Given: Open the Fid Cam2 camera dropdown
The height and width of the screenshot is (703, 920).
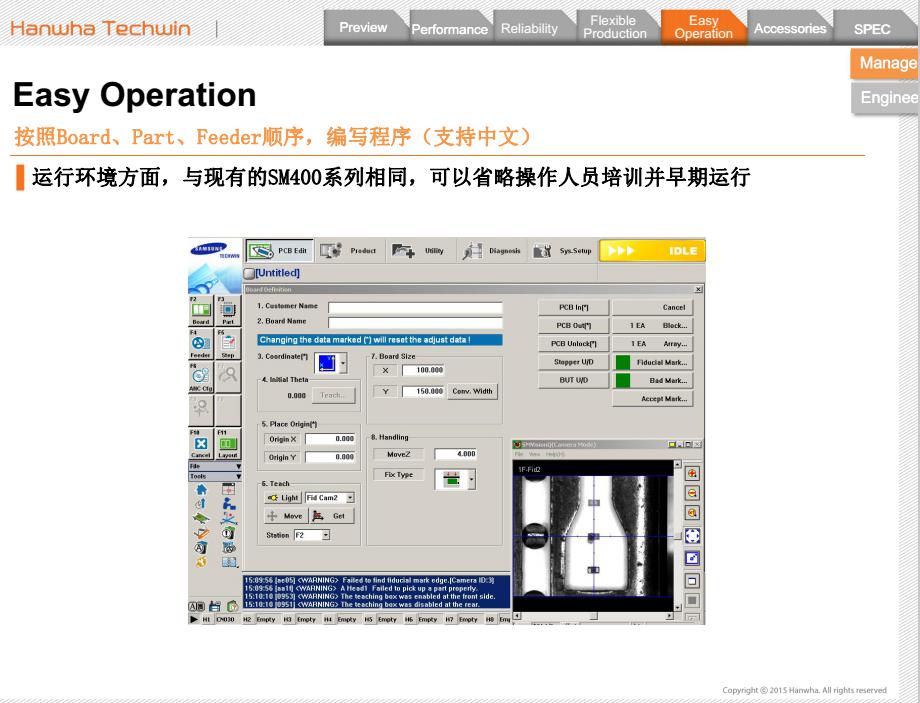Looking at the screenshot, I should pyautogui.click(x=350, y=497).
